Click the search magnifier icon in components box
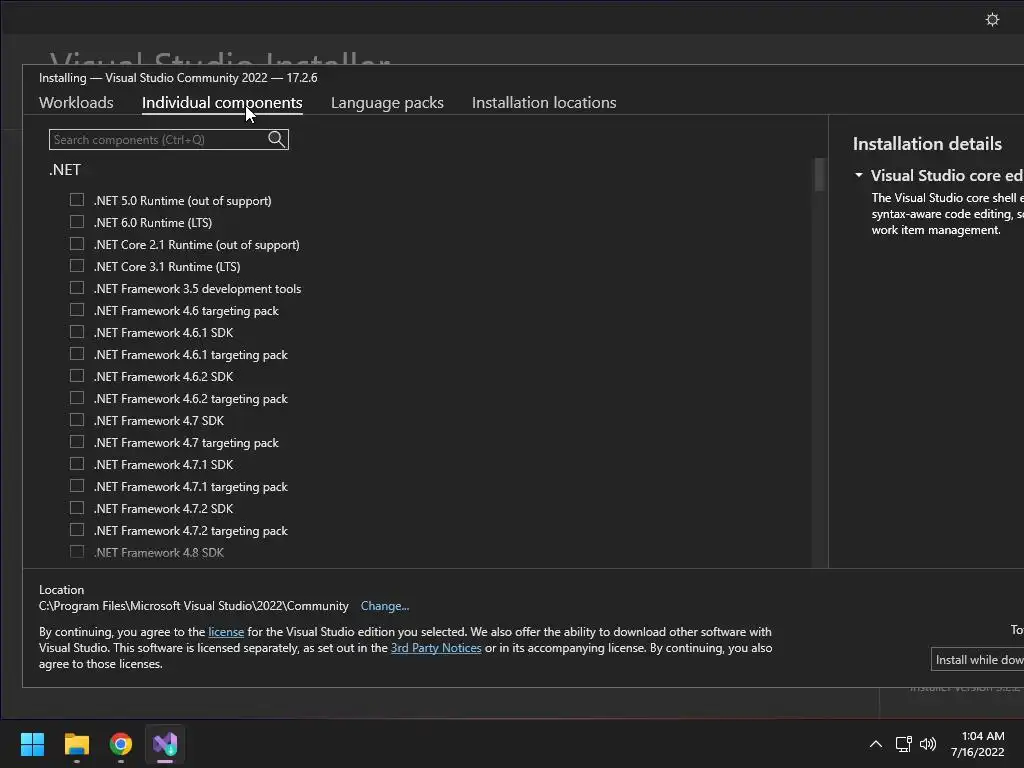The image size is (1024, 768). point(276,139)
